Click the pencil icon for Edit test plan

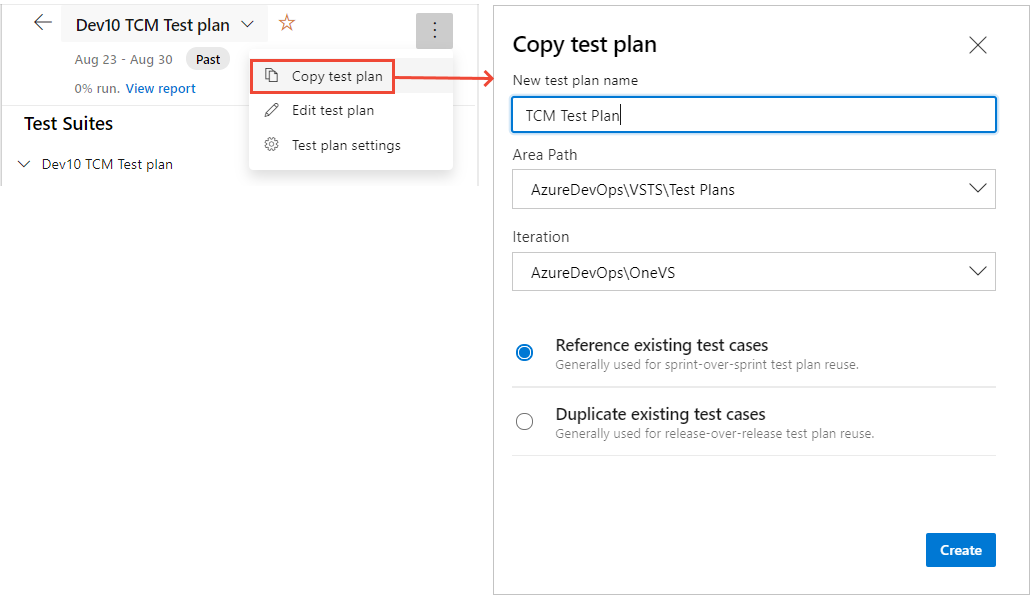[270, 110]
